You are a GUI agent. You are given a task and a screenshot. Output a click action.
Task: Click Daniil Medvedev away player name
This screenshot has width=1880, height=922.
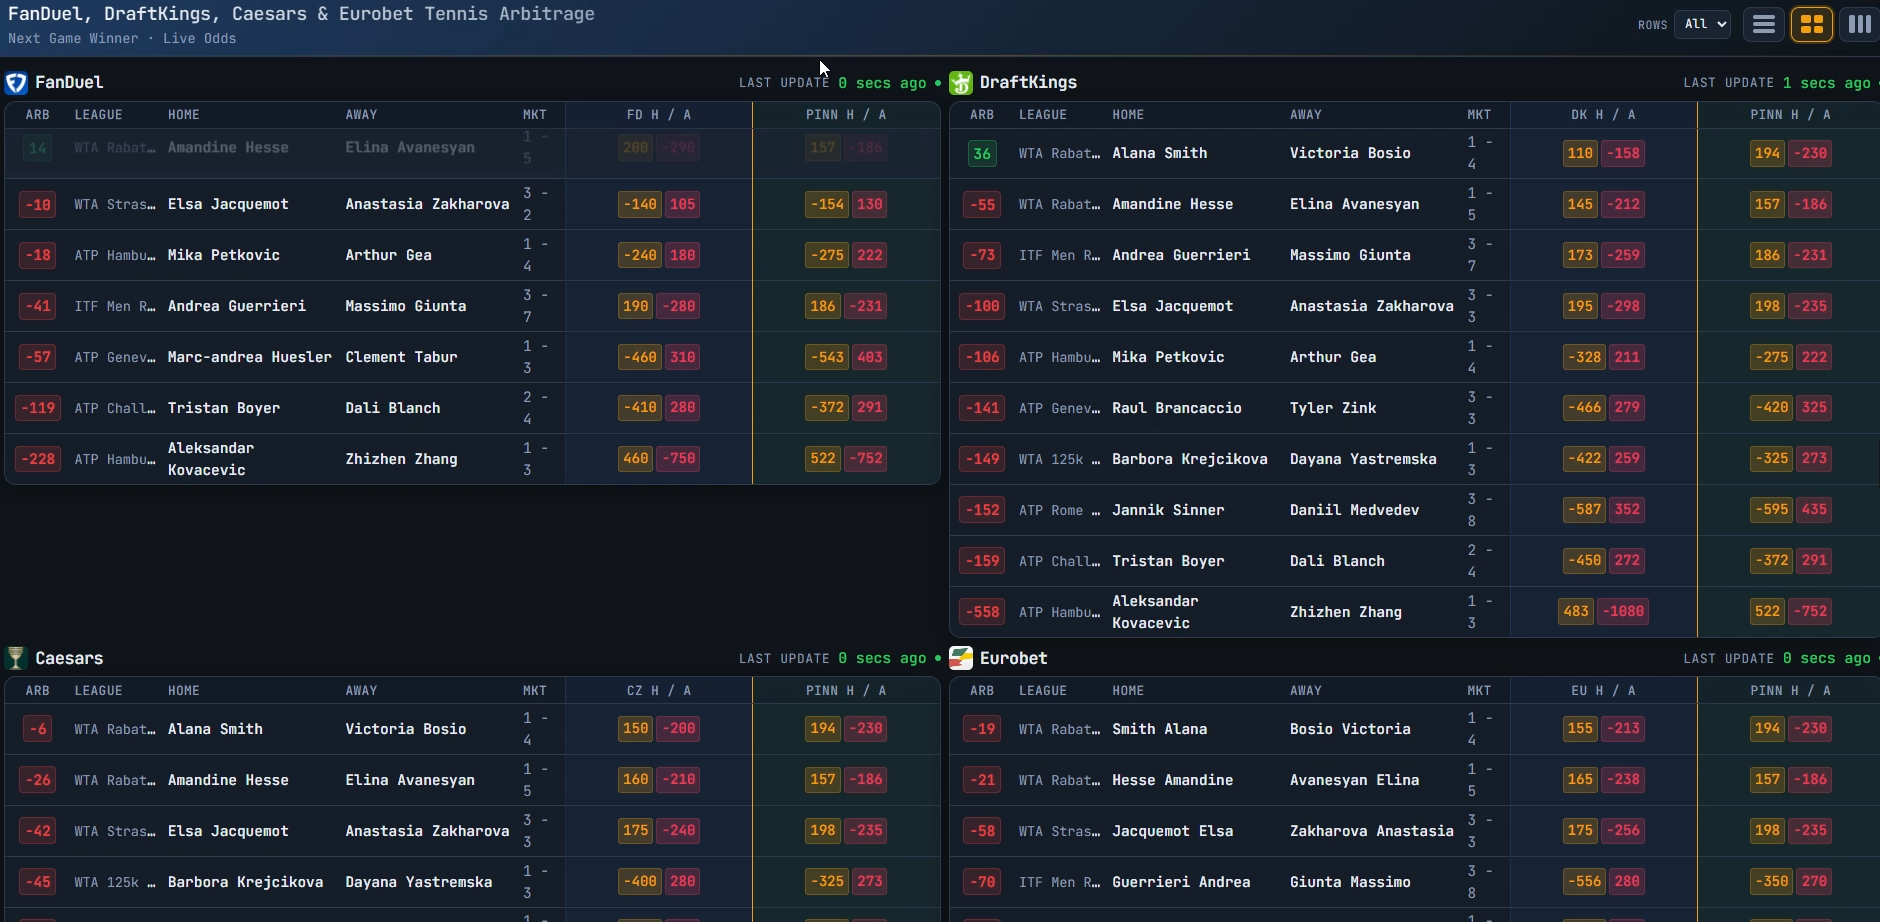point(1354,510)
